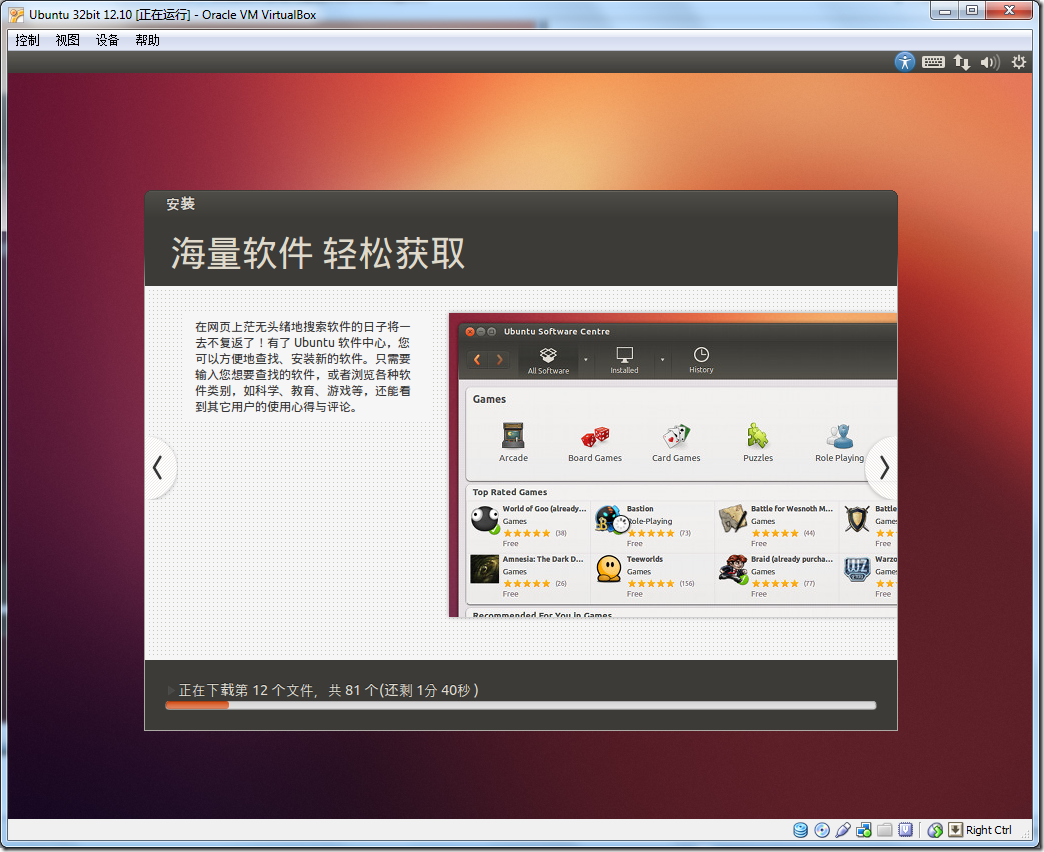This screenshot has height=852, width=1044.
Task: Click the accessibility icon in top panel
Action: point(904,62)
